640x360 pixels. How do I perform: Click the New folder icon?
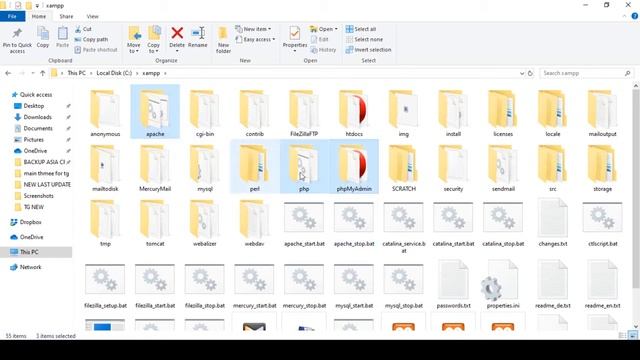pyautogui.click(x=223, y=33)
